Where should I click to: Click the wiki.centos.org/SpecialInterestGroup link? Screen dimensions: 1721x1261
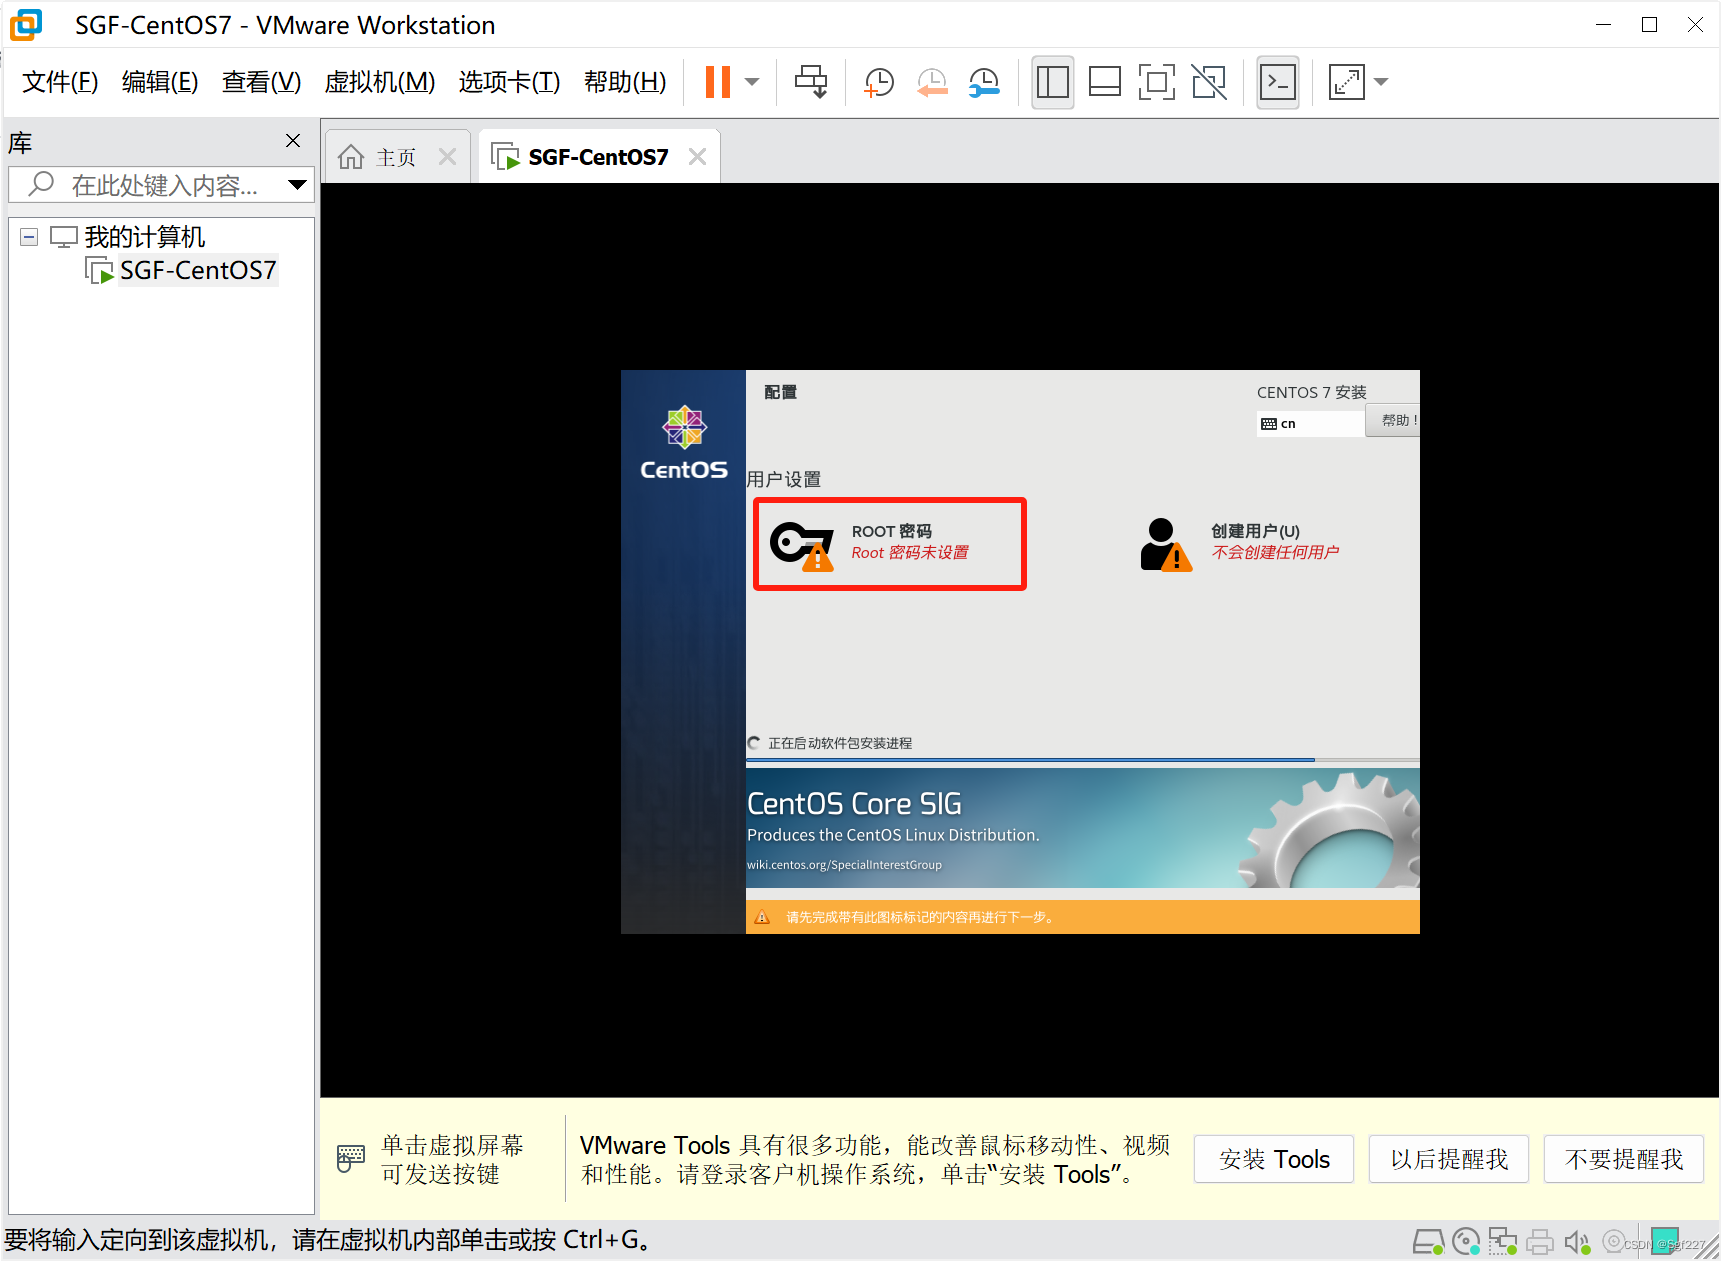(844, 865)
